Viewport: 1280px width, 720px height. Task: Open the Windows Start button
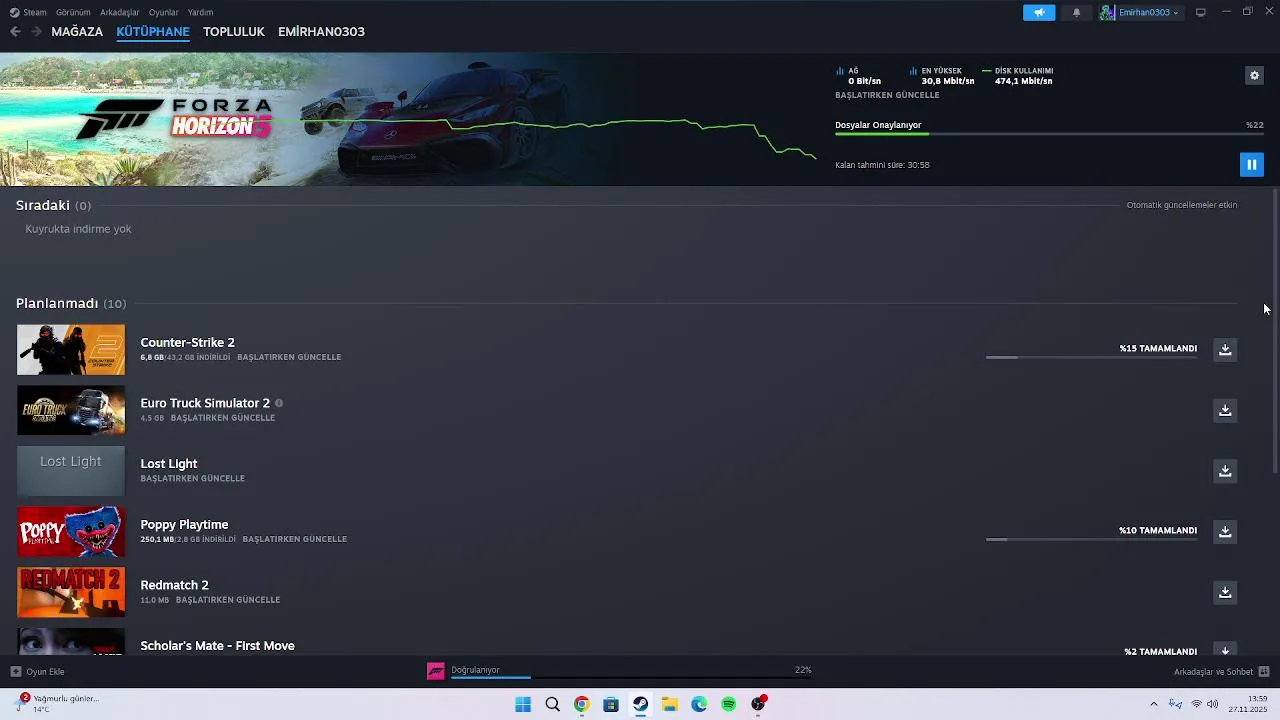click(x=523, y=704)
